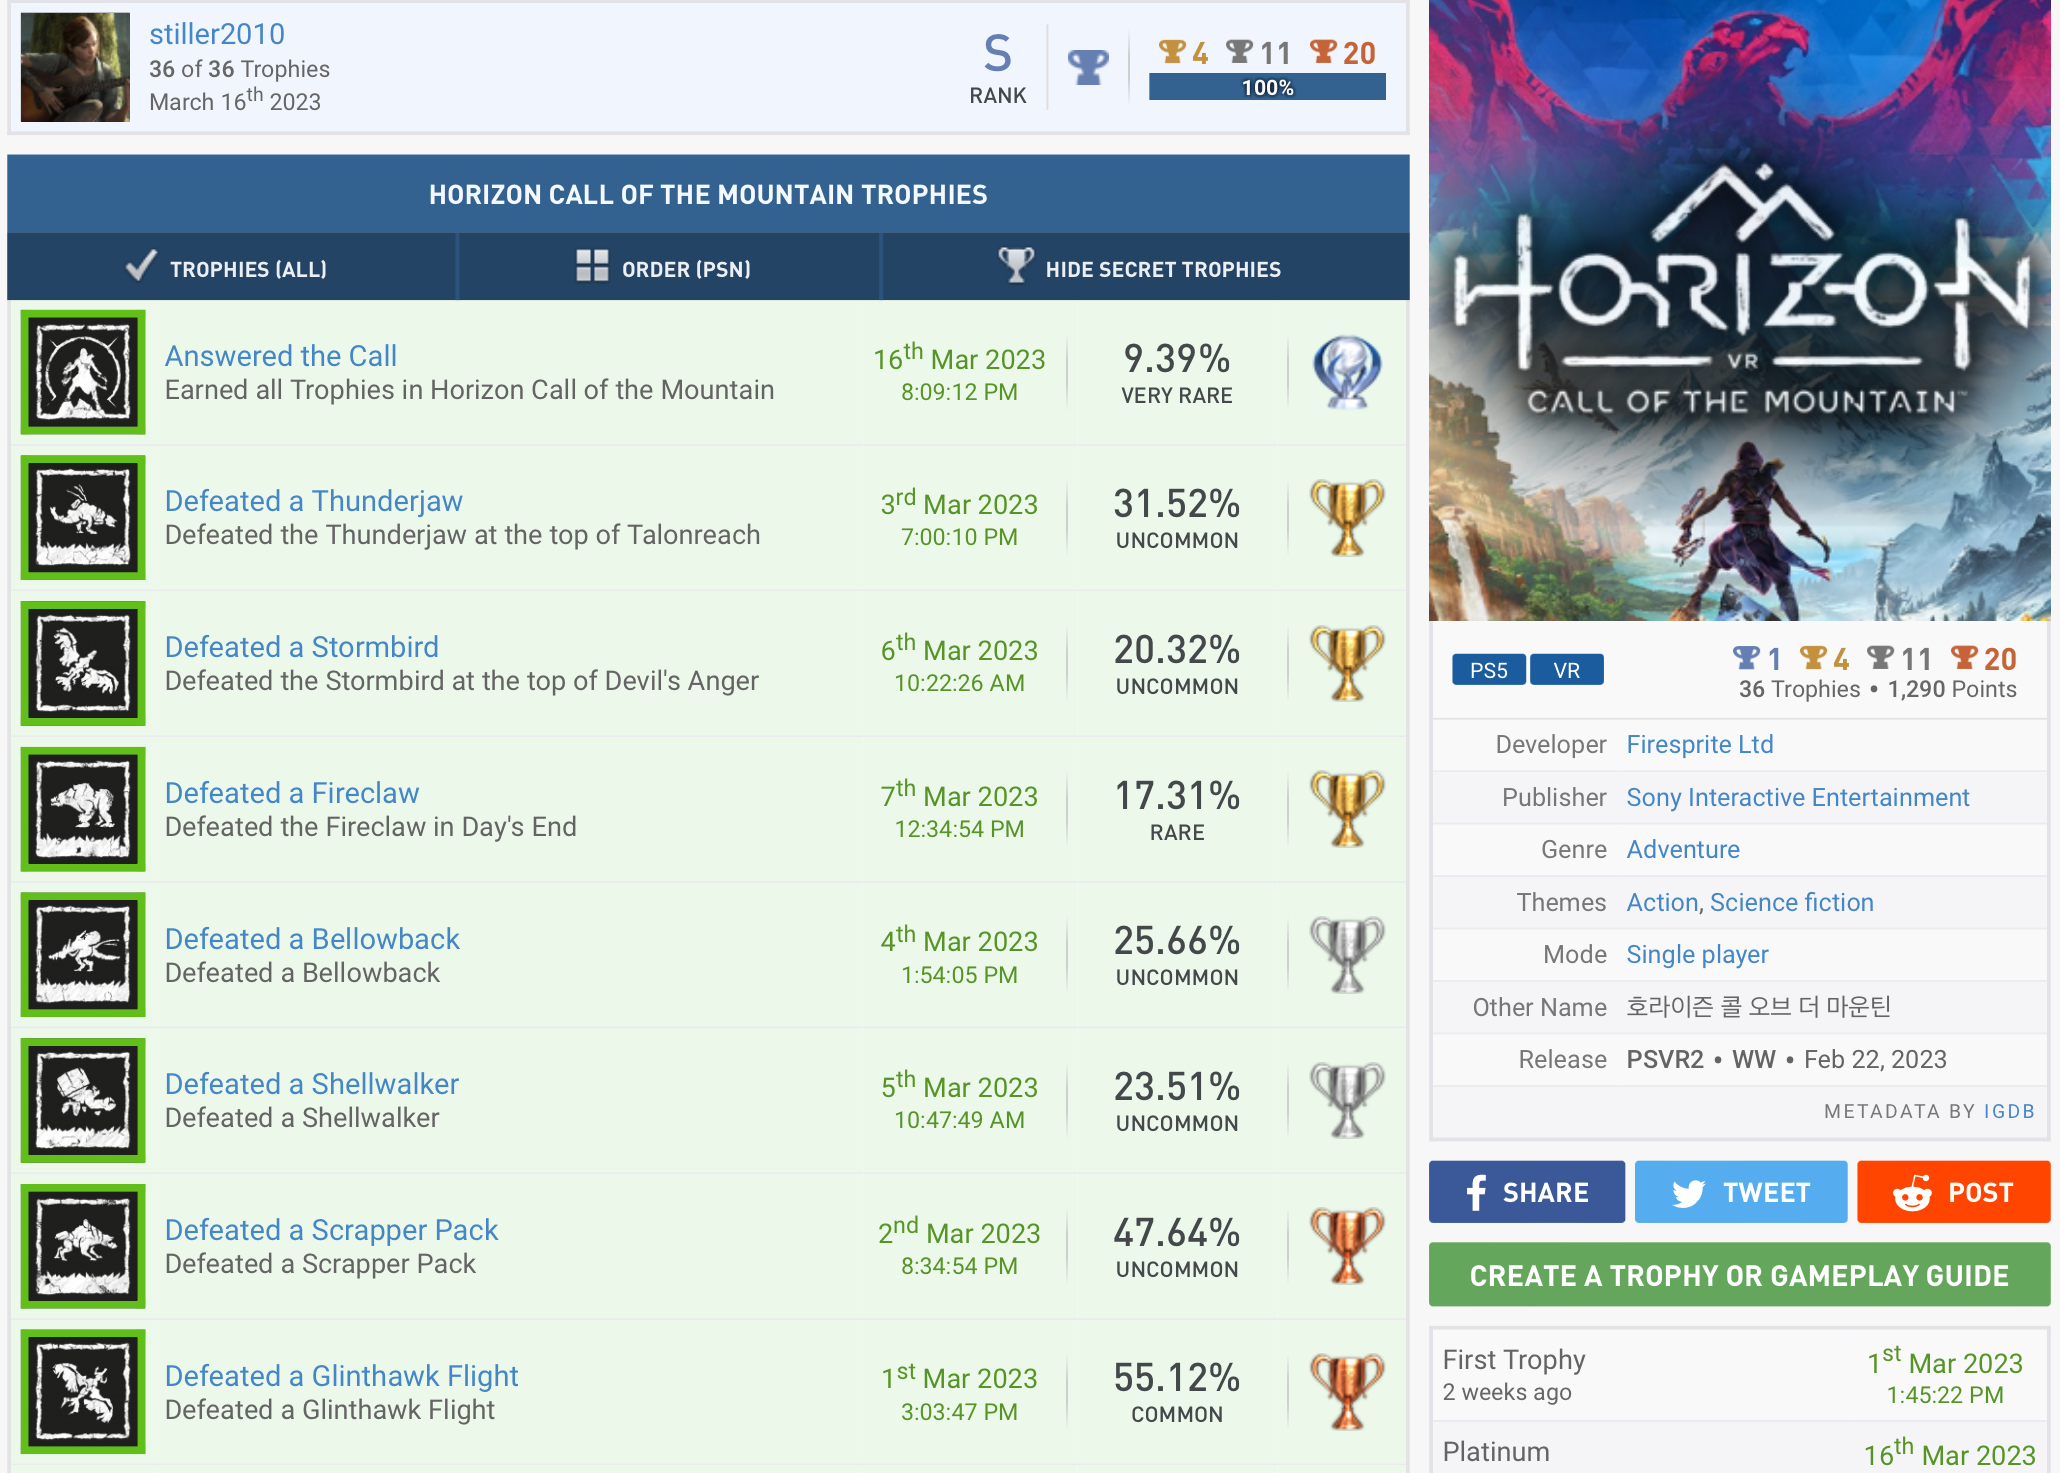The width and height of the screenshot is (2060, 1473).
Task: Click the Defeated a Glinthawk Flight trophy image
Action: [x=83, y=1392]
